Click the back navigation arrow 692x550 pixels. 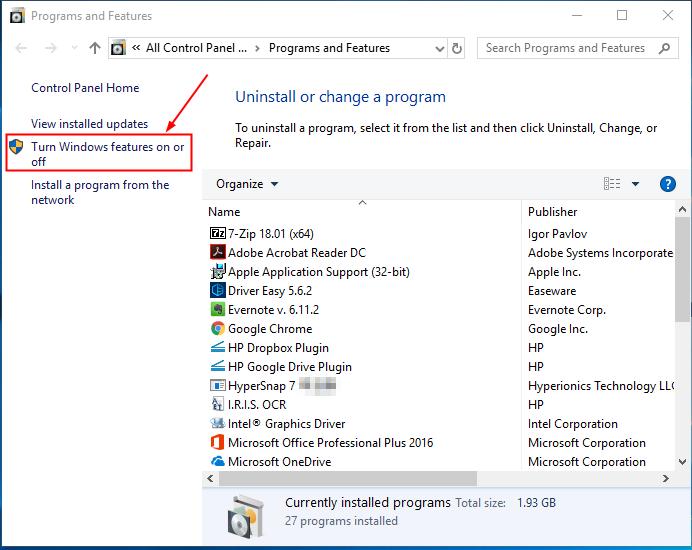point(21,48)
